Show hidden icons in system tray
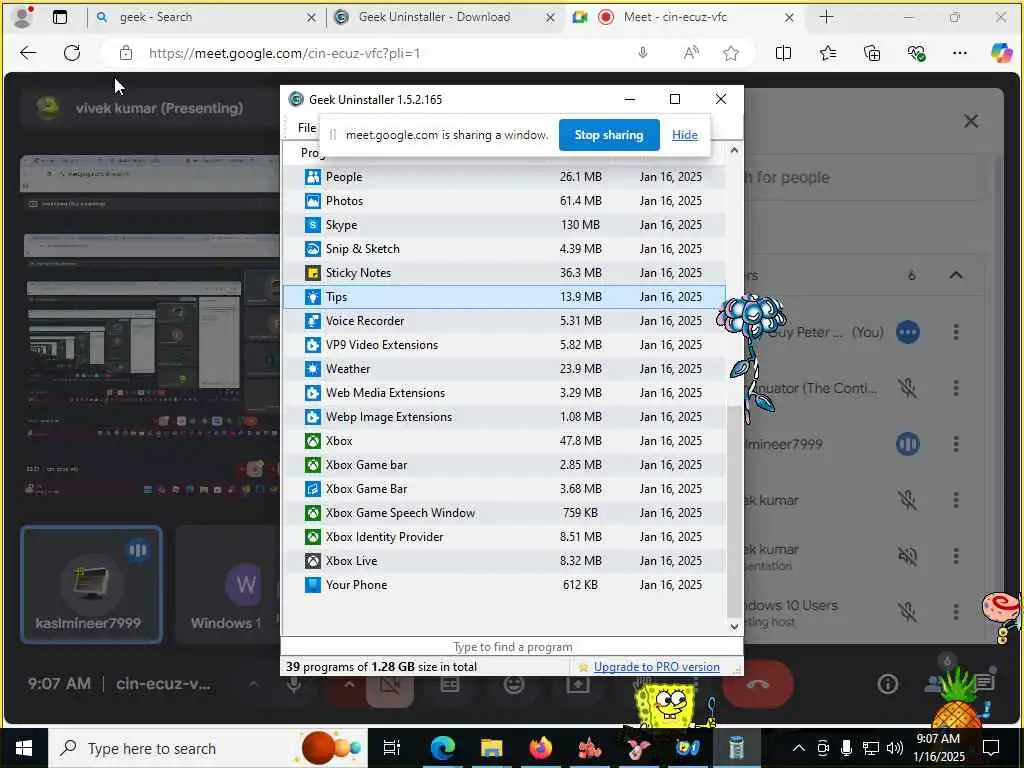 798,748
